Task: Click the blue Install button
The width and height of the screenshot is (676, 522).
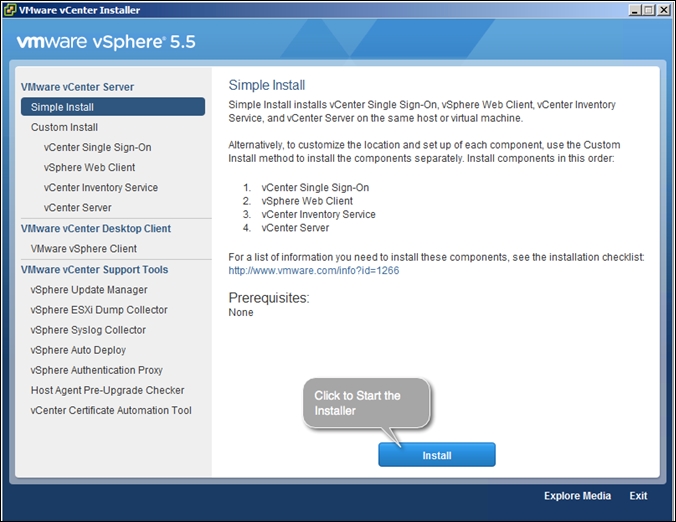Action: point(437,455)
